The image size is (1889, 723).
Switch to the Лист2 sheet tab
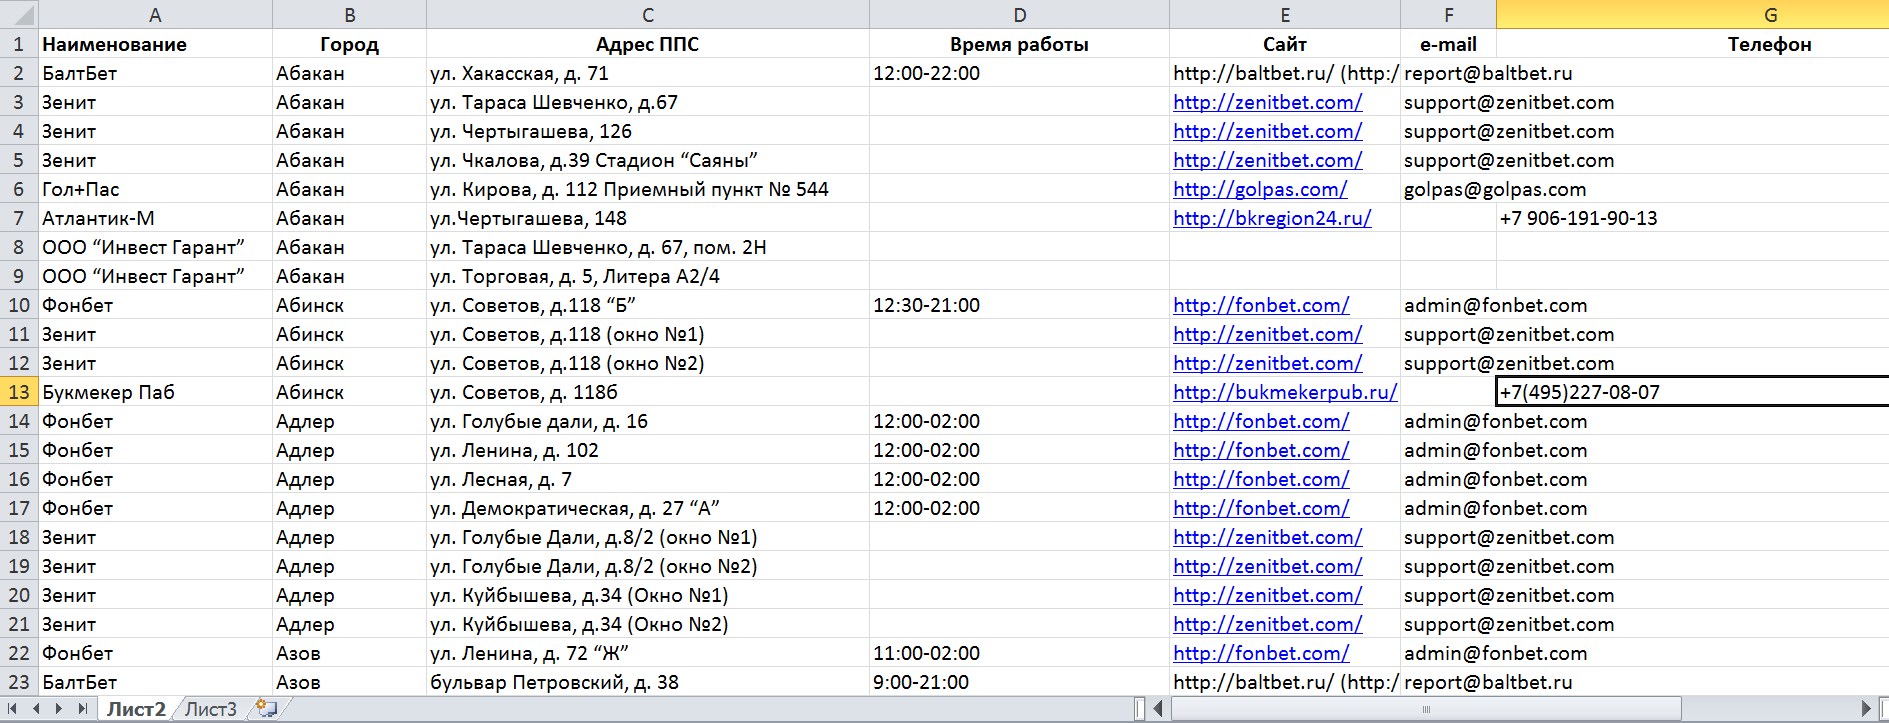[x=136, y=709]
